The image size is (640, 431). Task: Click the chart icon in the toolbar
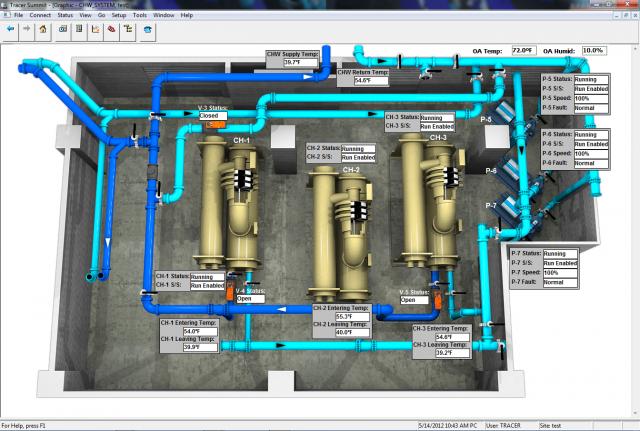tap(95, 29)
